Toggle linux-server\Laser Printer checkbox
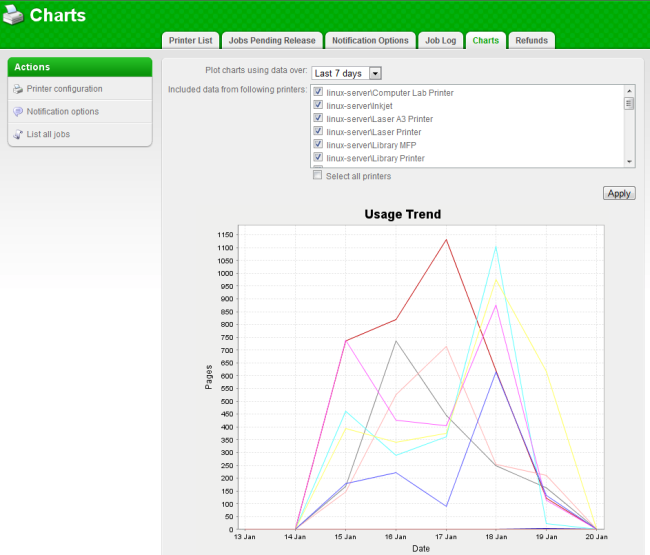Screen dimensions: 650x555 click(x=318, y=131)
